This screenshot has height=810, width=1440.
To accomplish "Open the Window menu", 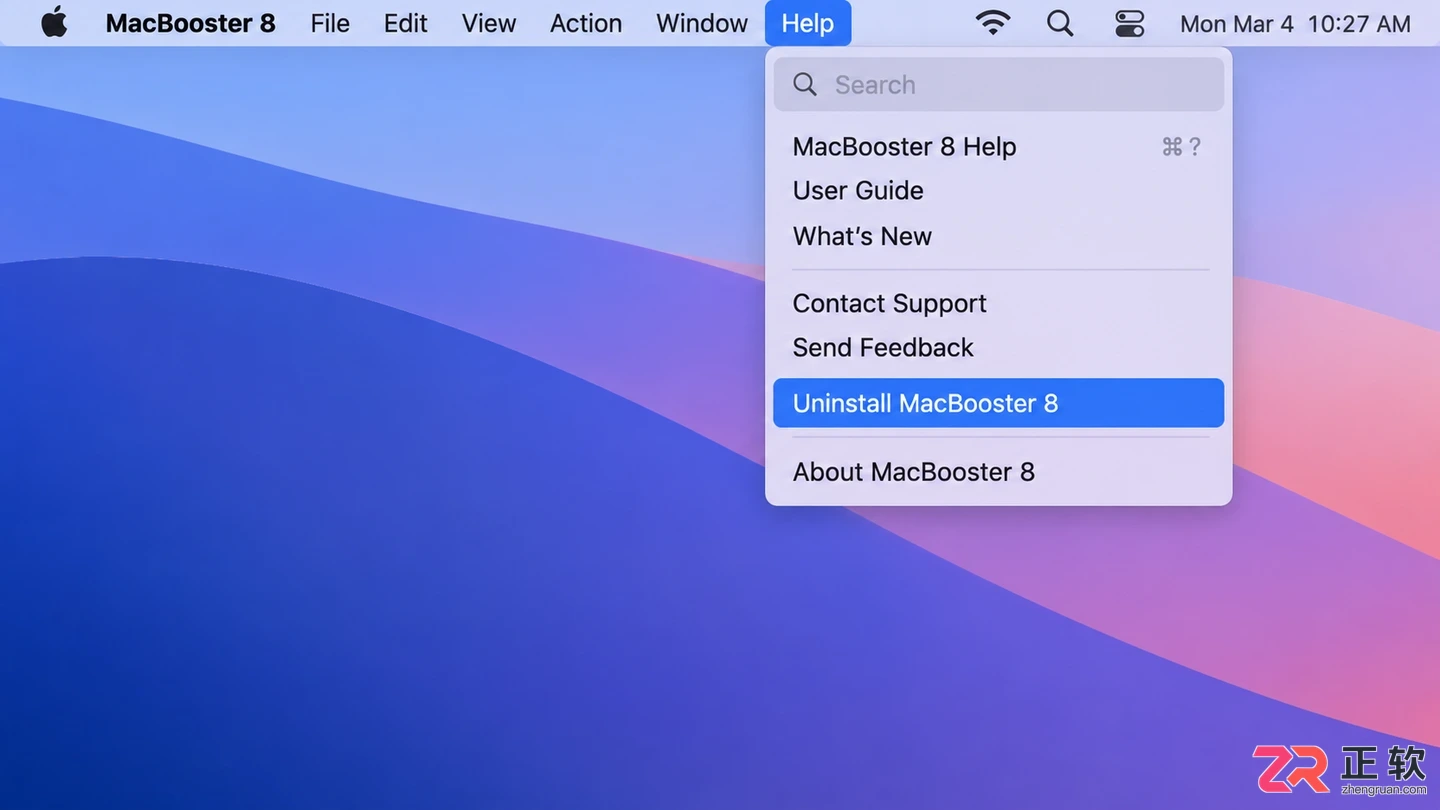I will [702, 23].
